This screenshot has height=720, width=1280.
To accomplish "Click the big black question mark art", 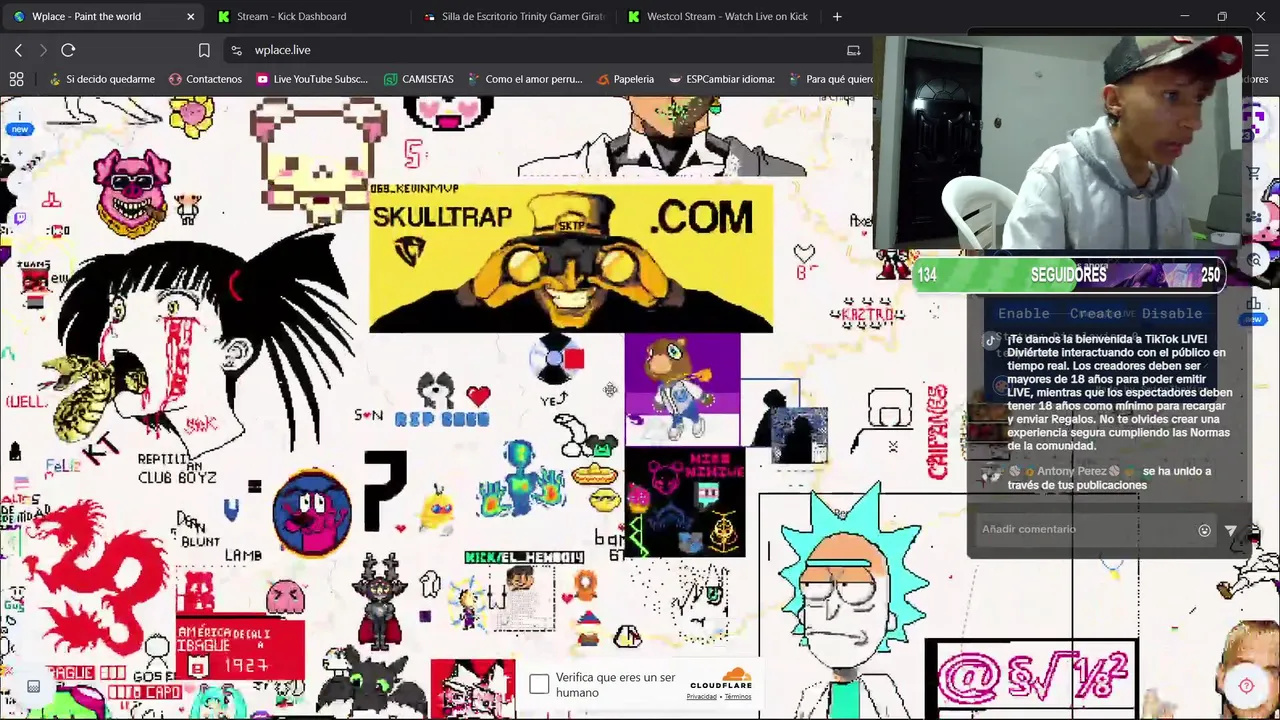I will 385,490.
